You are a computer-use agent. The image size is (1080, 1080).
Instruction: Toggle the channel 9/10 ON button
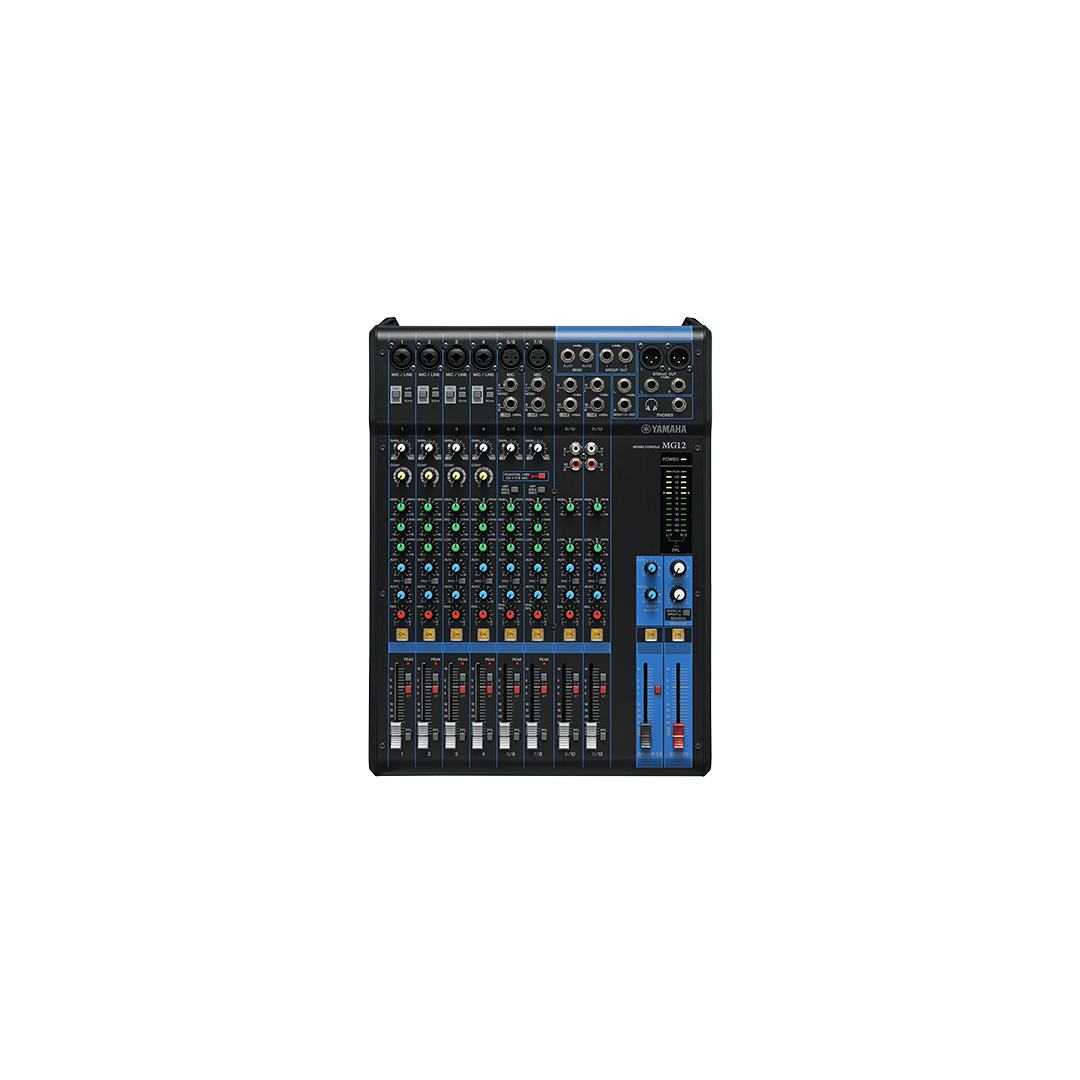click(570, 634)
